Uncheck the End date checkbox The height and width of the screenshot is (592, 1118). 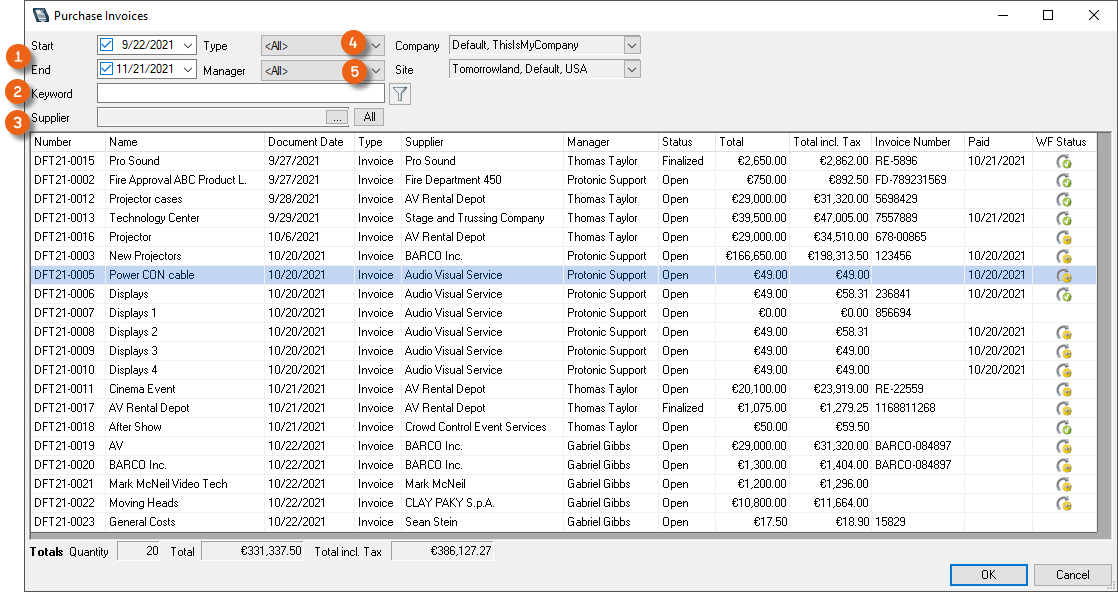tap(107, 70)
